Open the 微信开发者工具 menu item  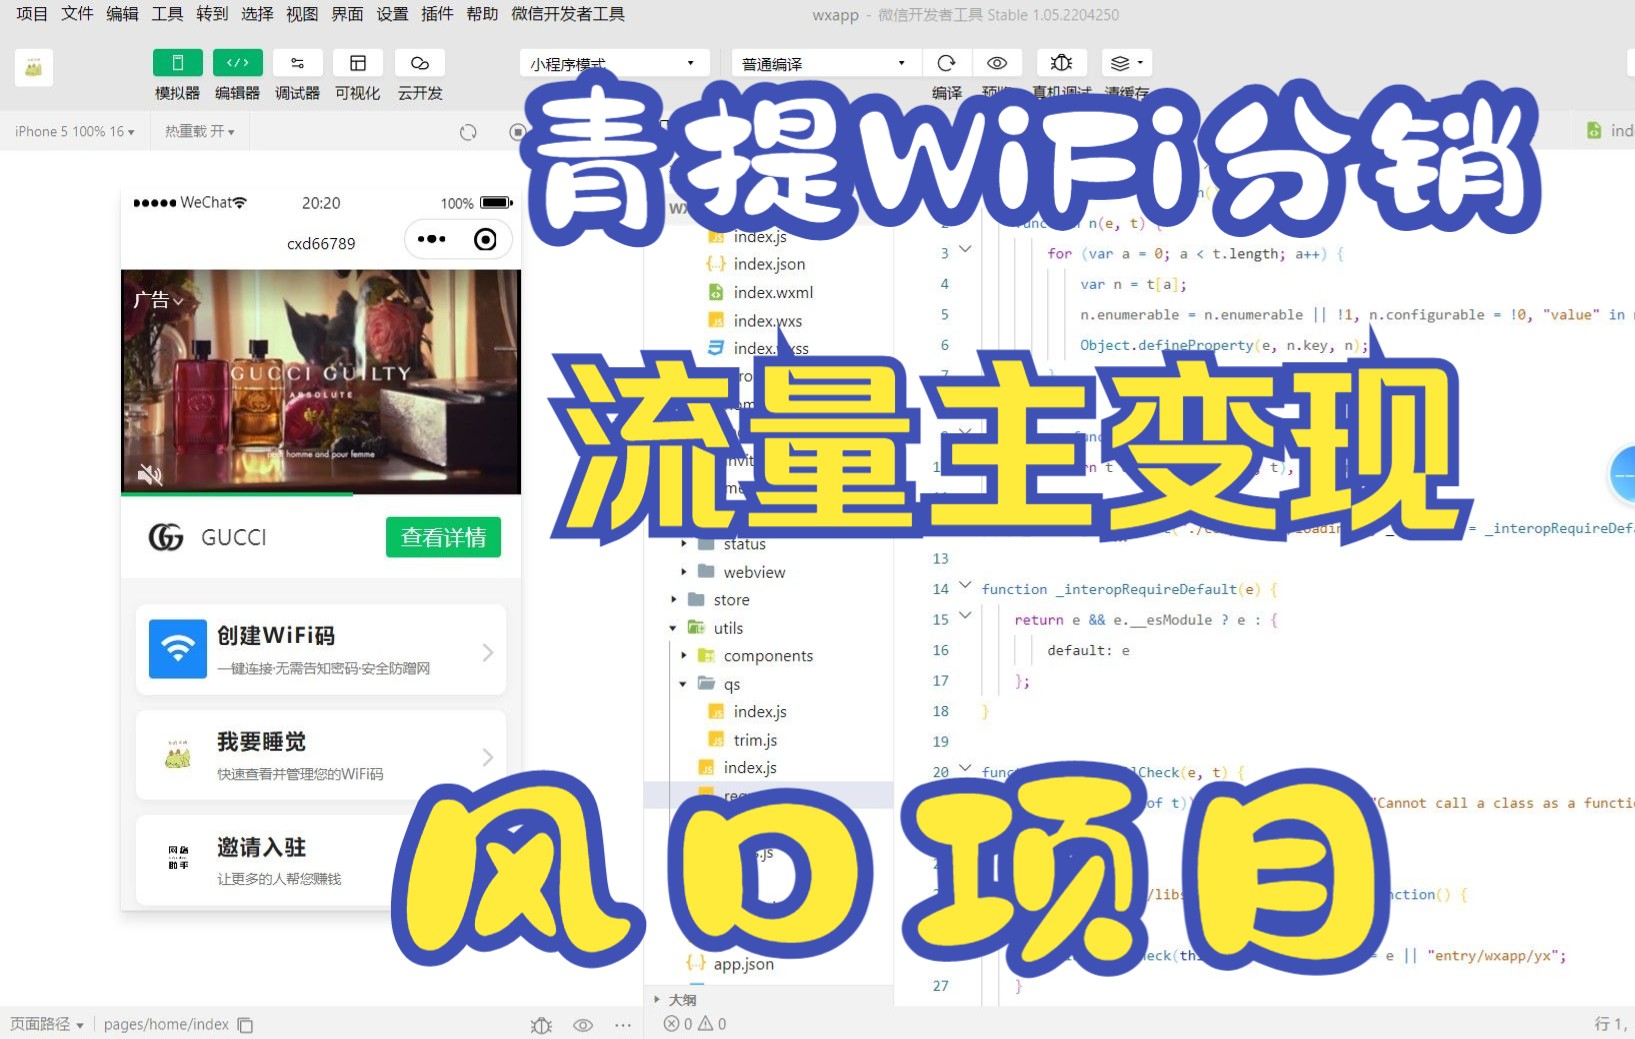tap(567, 14)
